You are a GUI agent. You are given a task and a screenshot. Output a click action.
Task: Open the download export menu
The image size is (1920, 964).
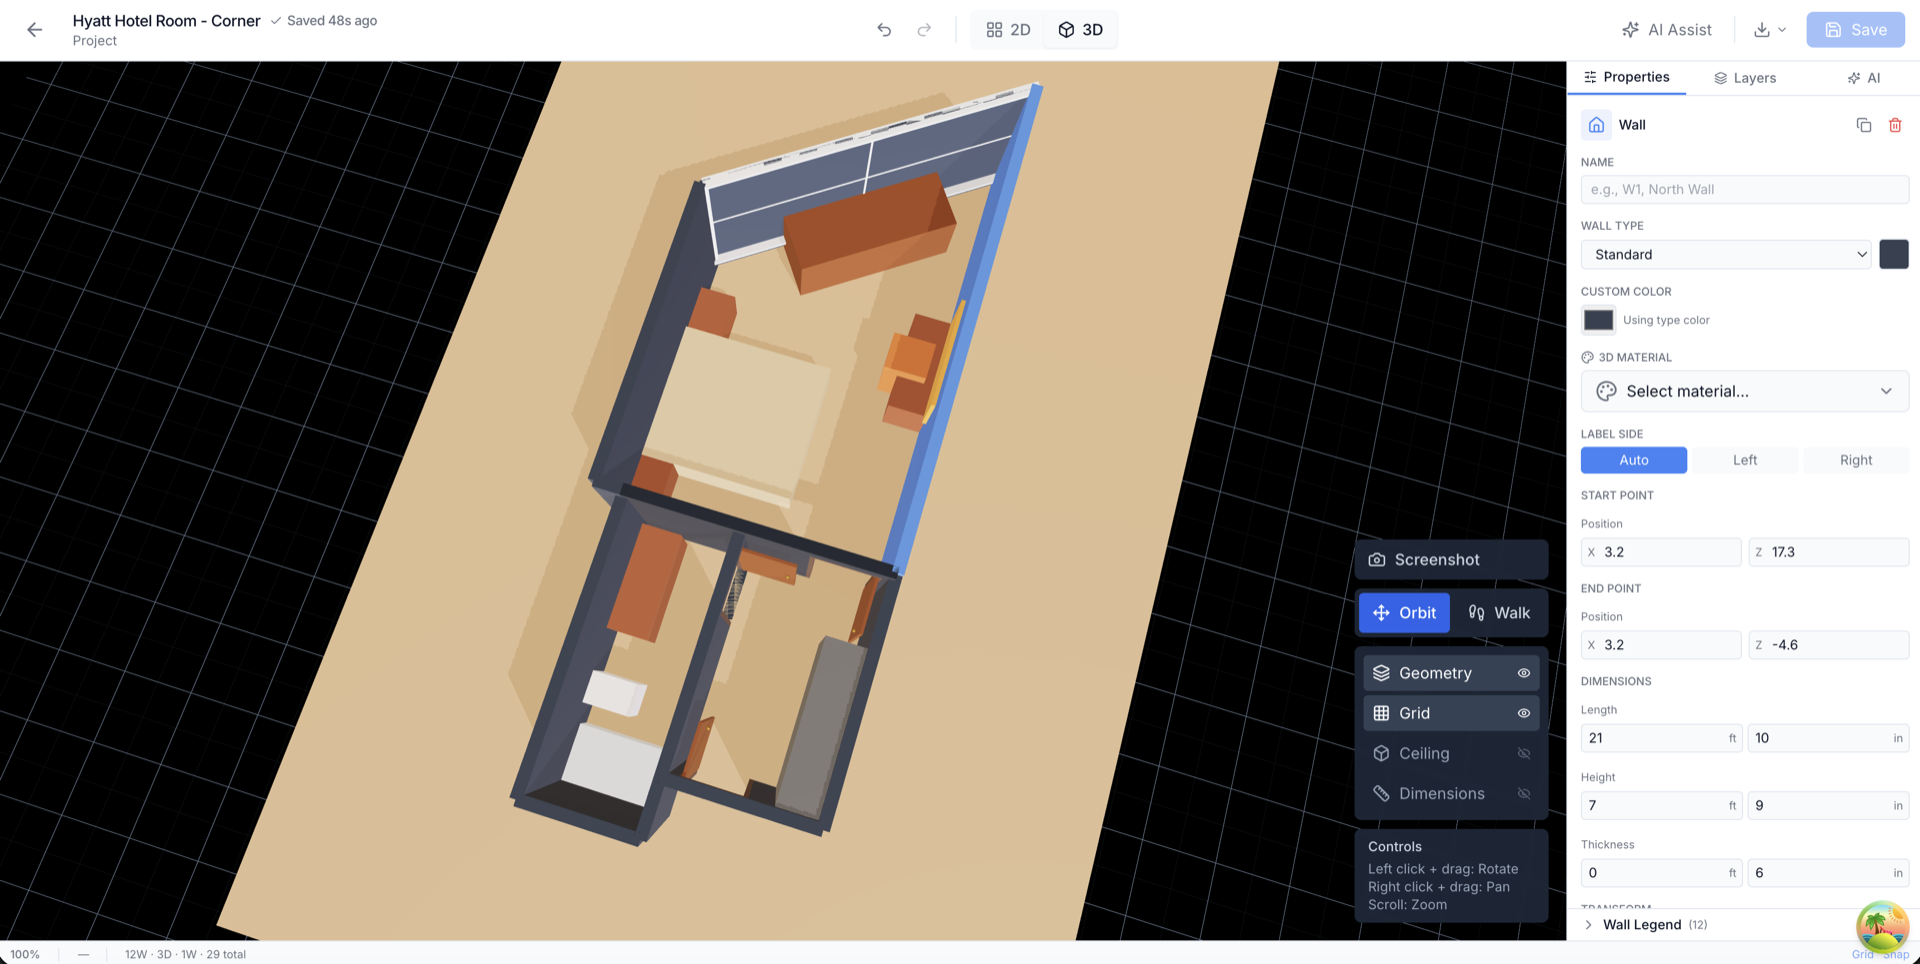click(1769, 30)
